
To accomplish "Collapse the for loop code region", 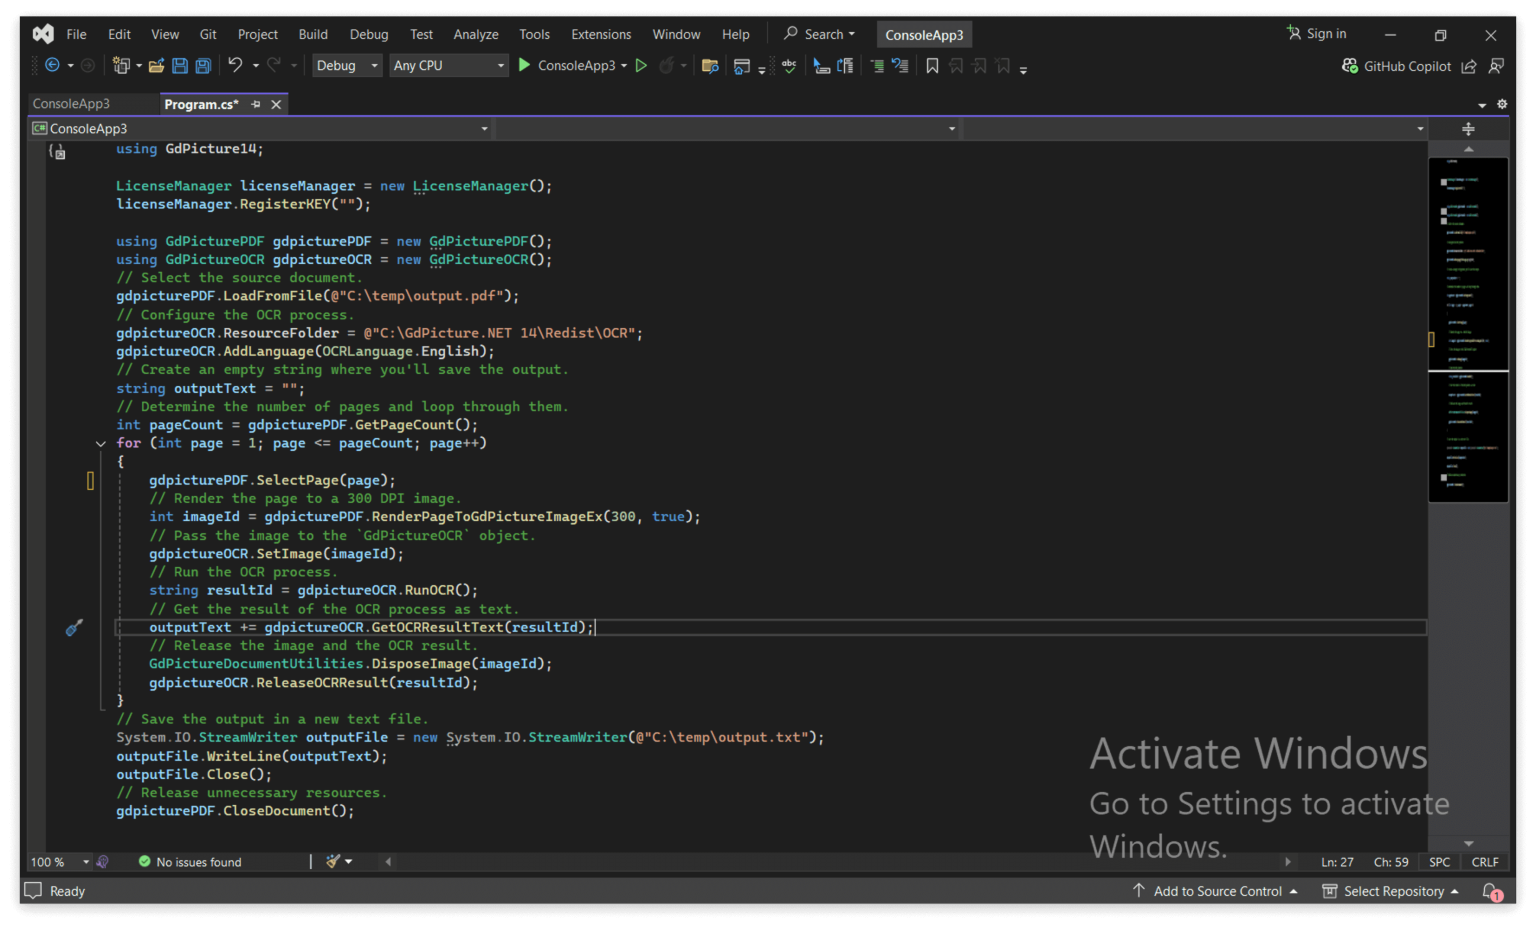I will pos(100,443).
